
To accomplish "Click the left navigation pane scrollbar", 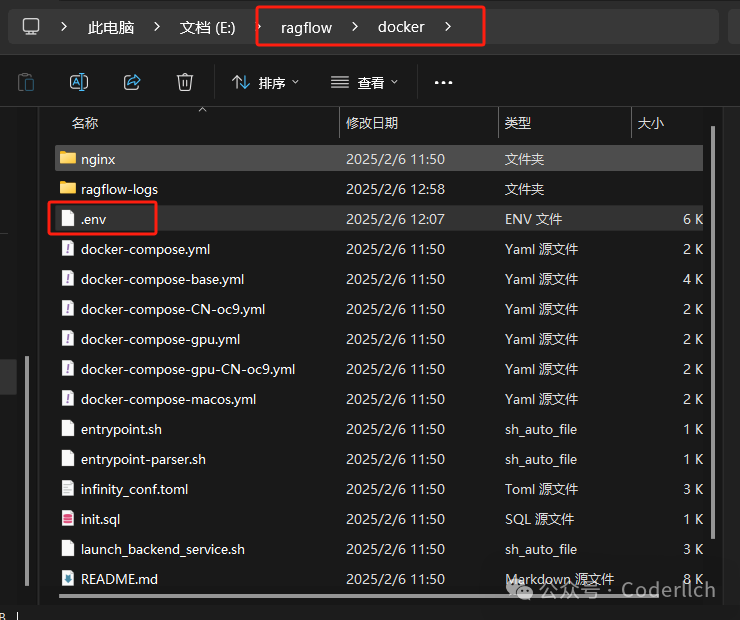I will [x=27, y=470].
